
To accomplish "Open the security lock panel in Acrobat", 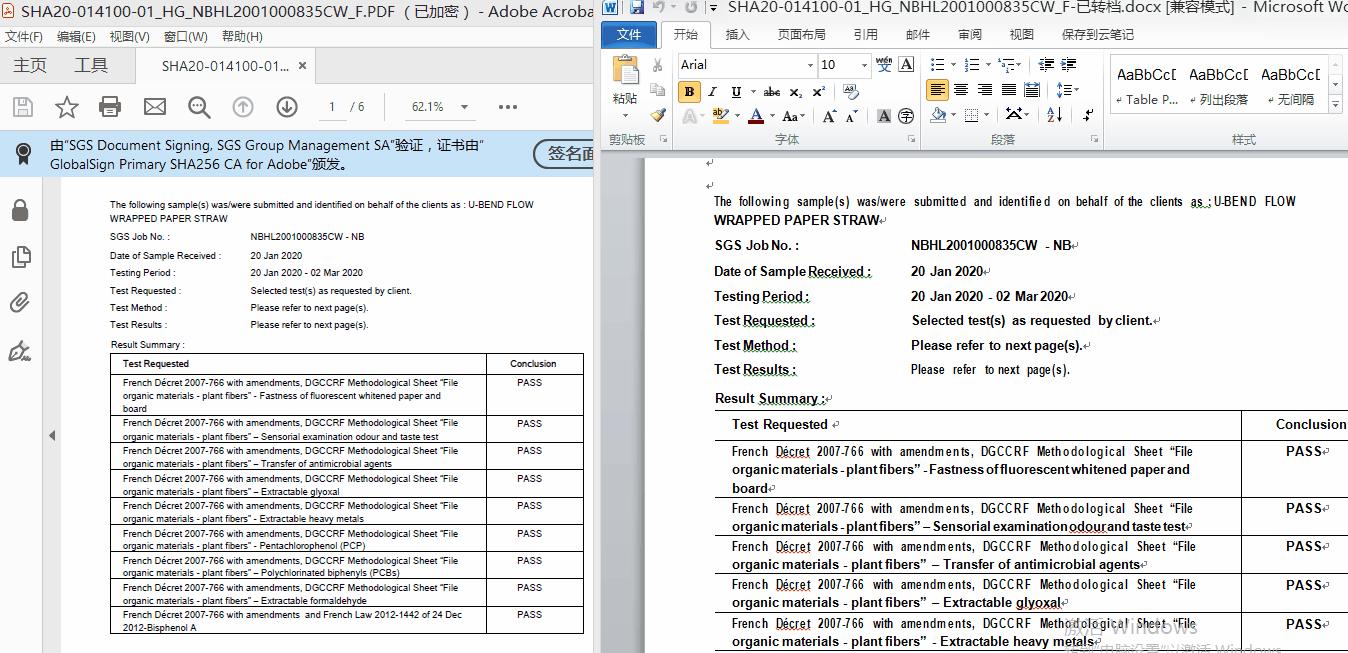I will pos(20,210).
